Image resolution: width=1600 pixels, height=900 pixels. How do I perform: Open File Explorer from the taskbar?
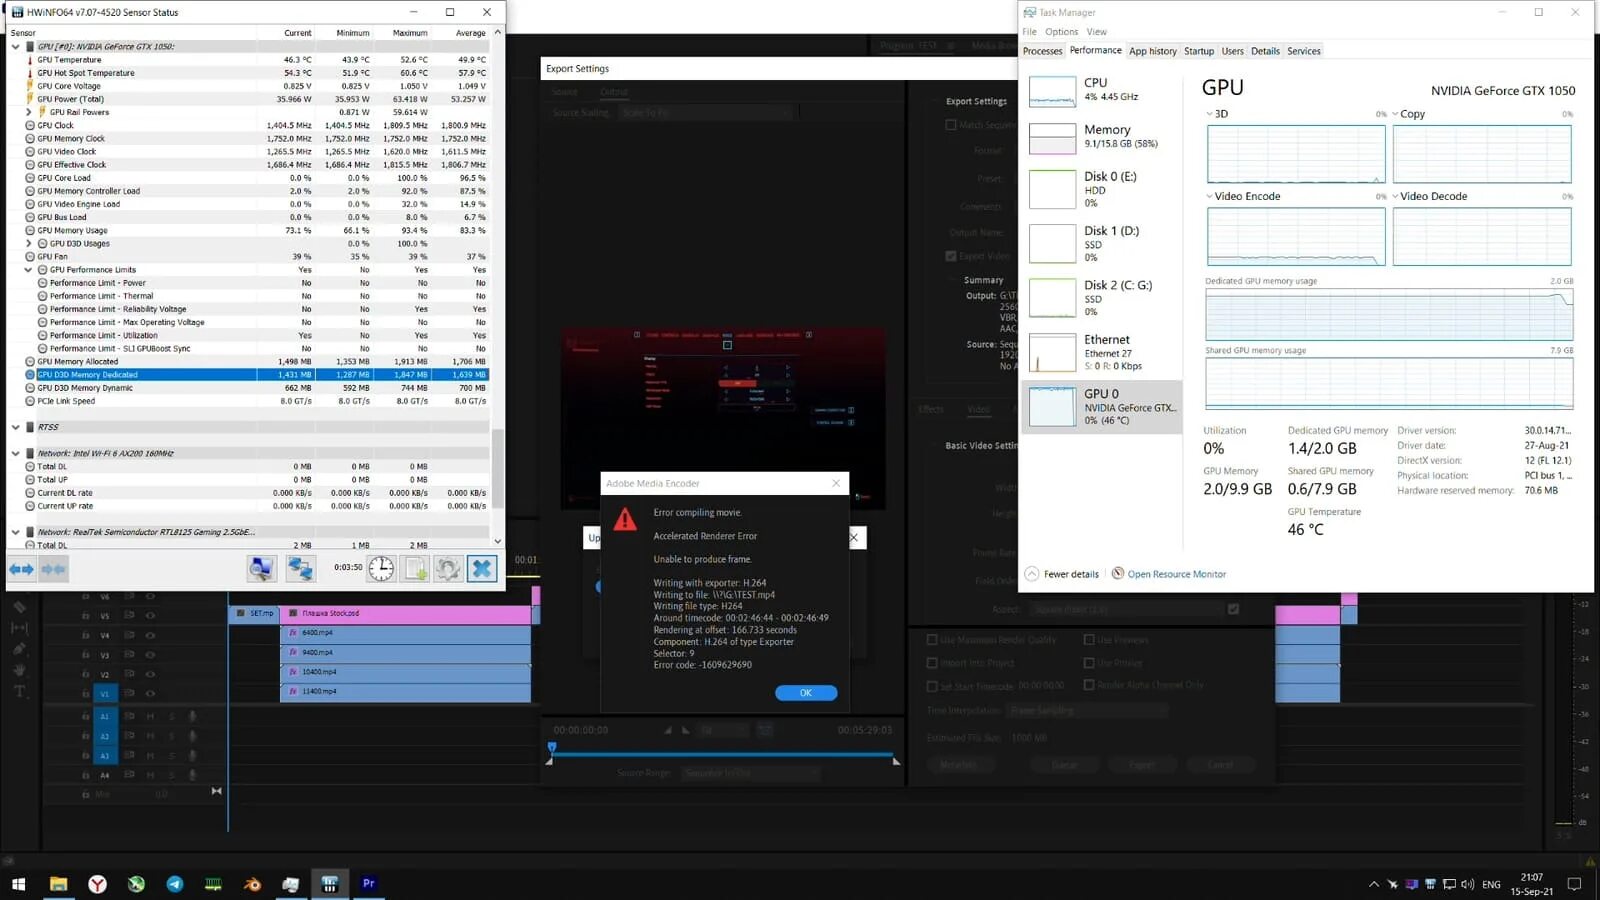pyautogui.click(x=58, y=884)
